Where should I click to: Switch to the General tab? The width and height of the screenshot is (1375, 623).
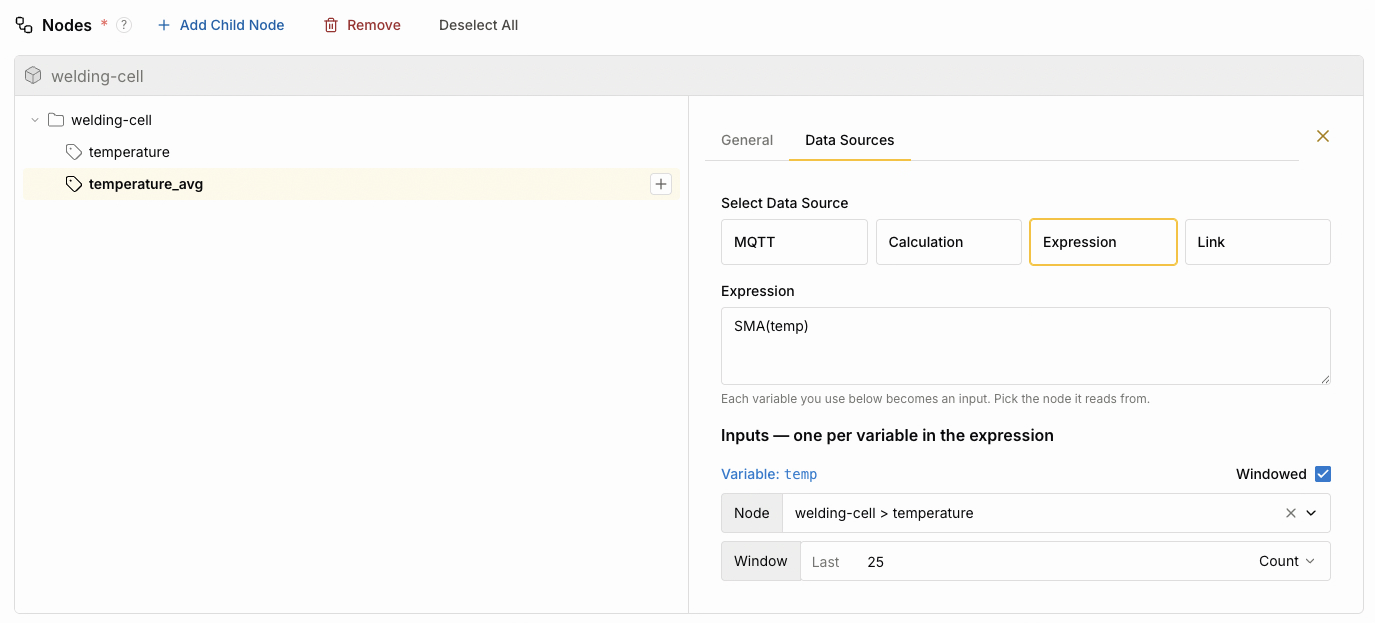click(747, 140)
